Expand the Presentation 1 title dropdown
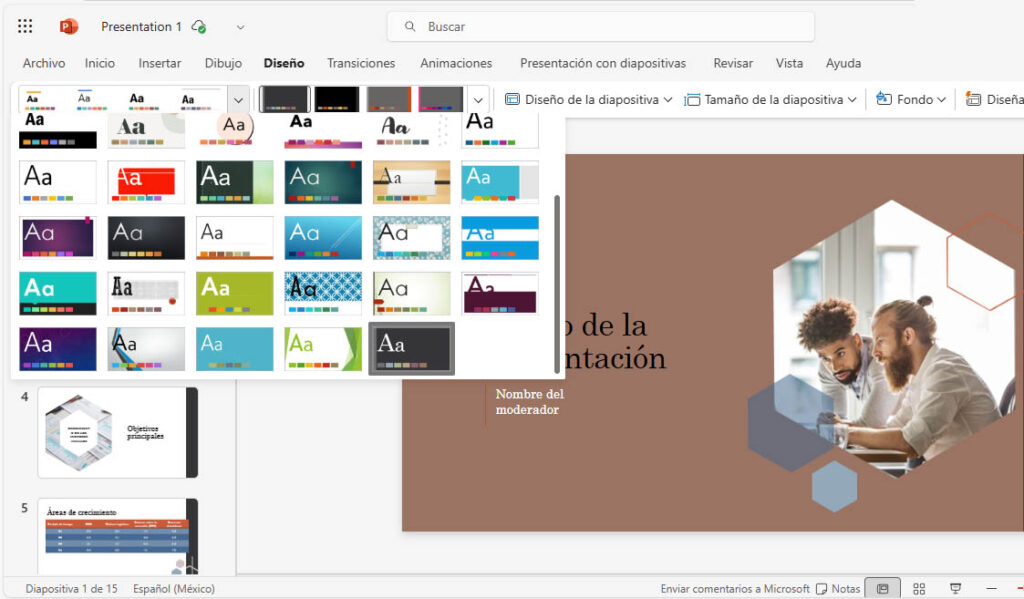 pos(240,27)
